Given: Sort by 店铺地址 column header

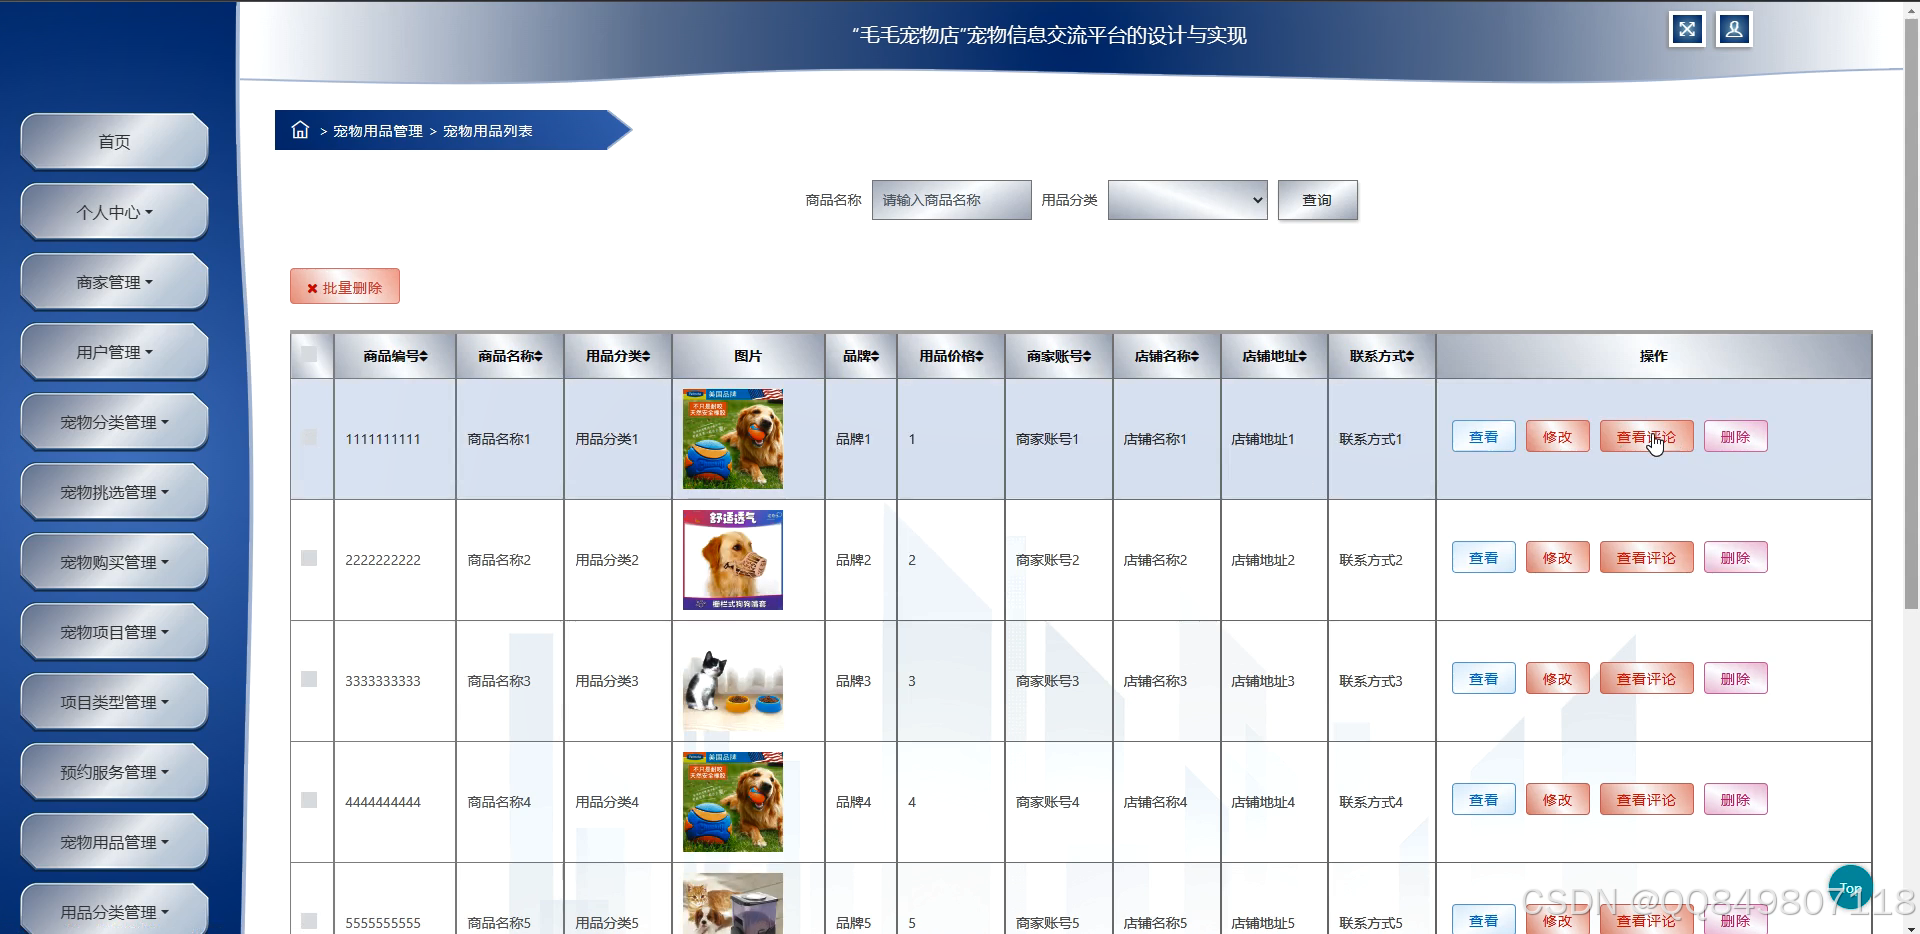Looking at the screenshot, I should pos(1274,356).
